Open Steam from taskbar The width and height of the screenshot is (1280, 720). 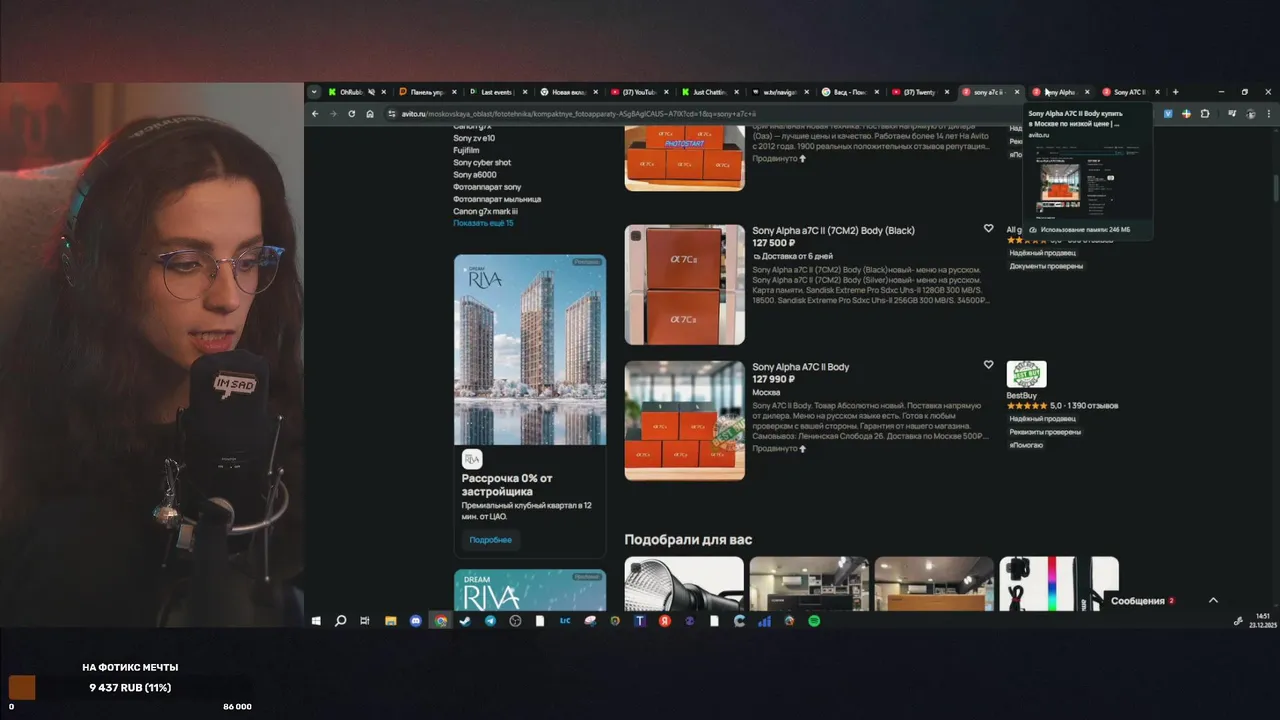pyautogui.click(x=465, y=621)
